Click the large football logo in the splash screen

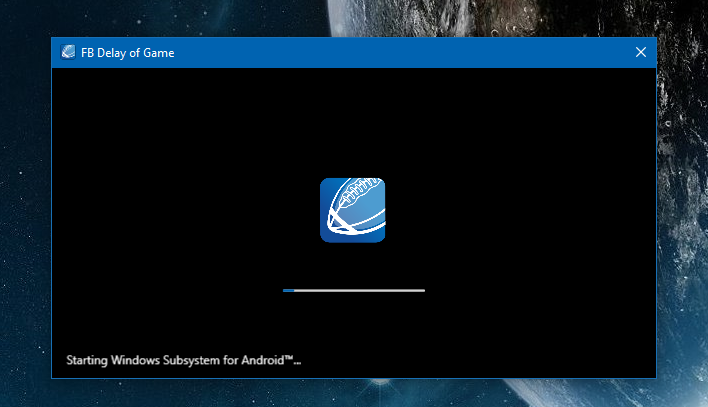point(353,210)
